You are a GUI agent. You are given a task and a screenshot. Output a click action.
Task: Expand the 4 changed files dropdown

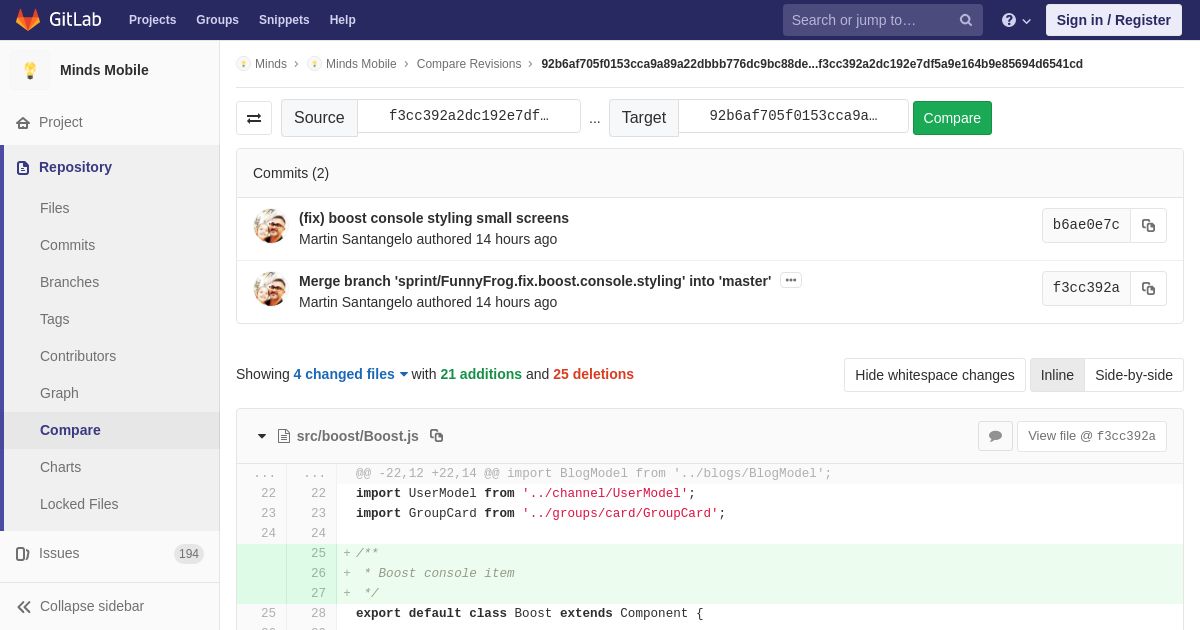[351, 374]
